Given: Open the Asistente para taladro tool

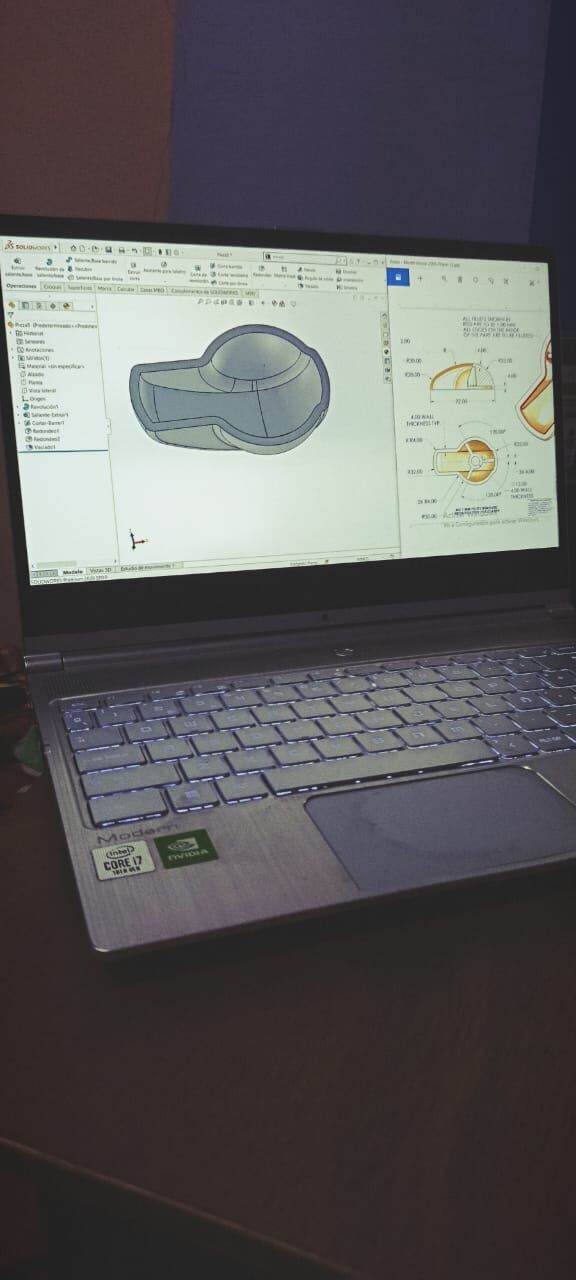Looking at the screenshot, I should 164,268.
